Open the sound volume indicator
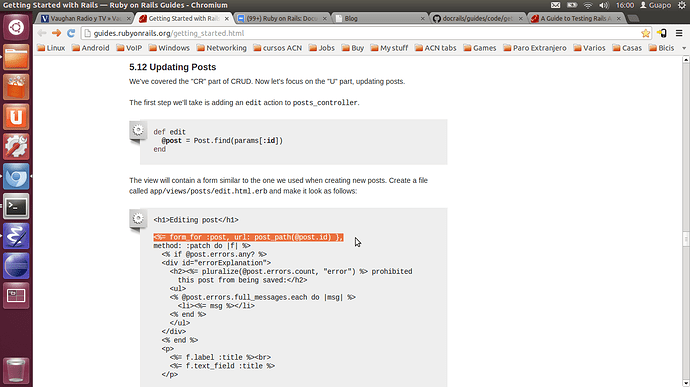Viewport: 690px width, 387px height. pyautogui.click(x=604, y=5)
